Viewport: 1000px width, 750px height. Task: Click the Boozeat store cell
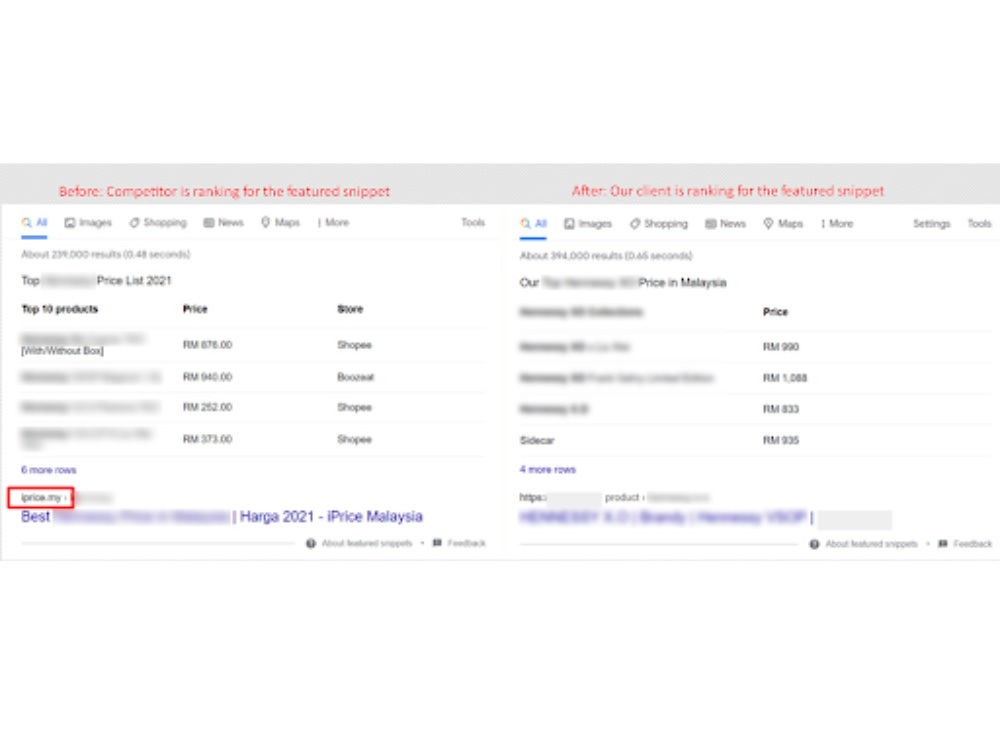tap(355, 377)
